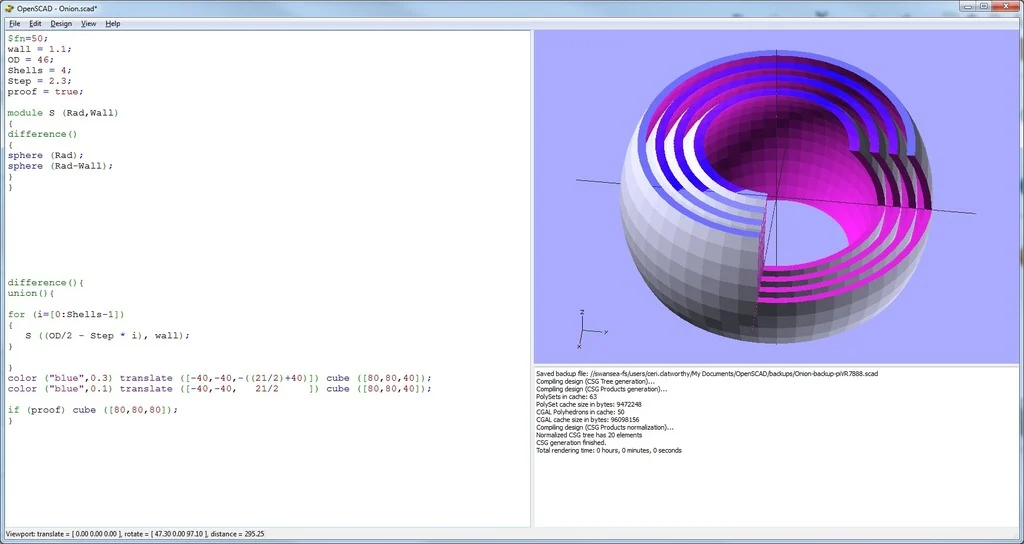Click the X/Y/Z axes indicator in the 3D view
The width and height of the screenshot is (1024, 544).
[x=592, y=330]
